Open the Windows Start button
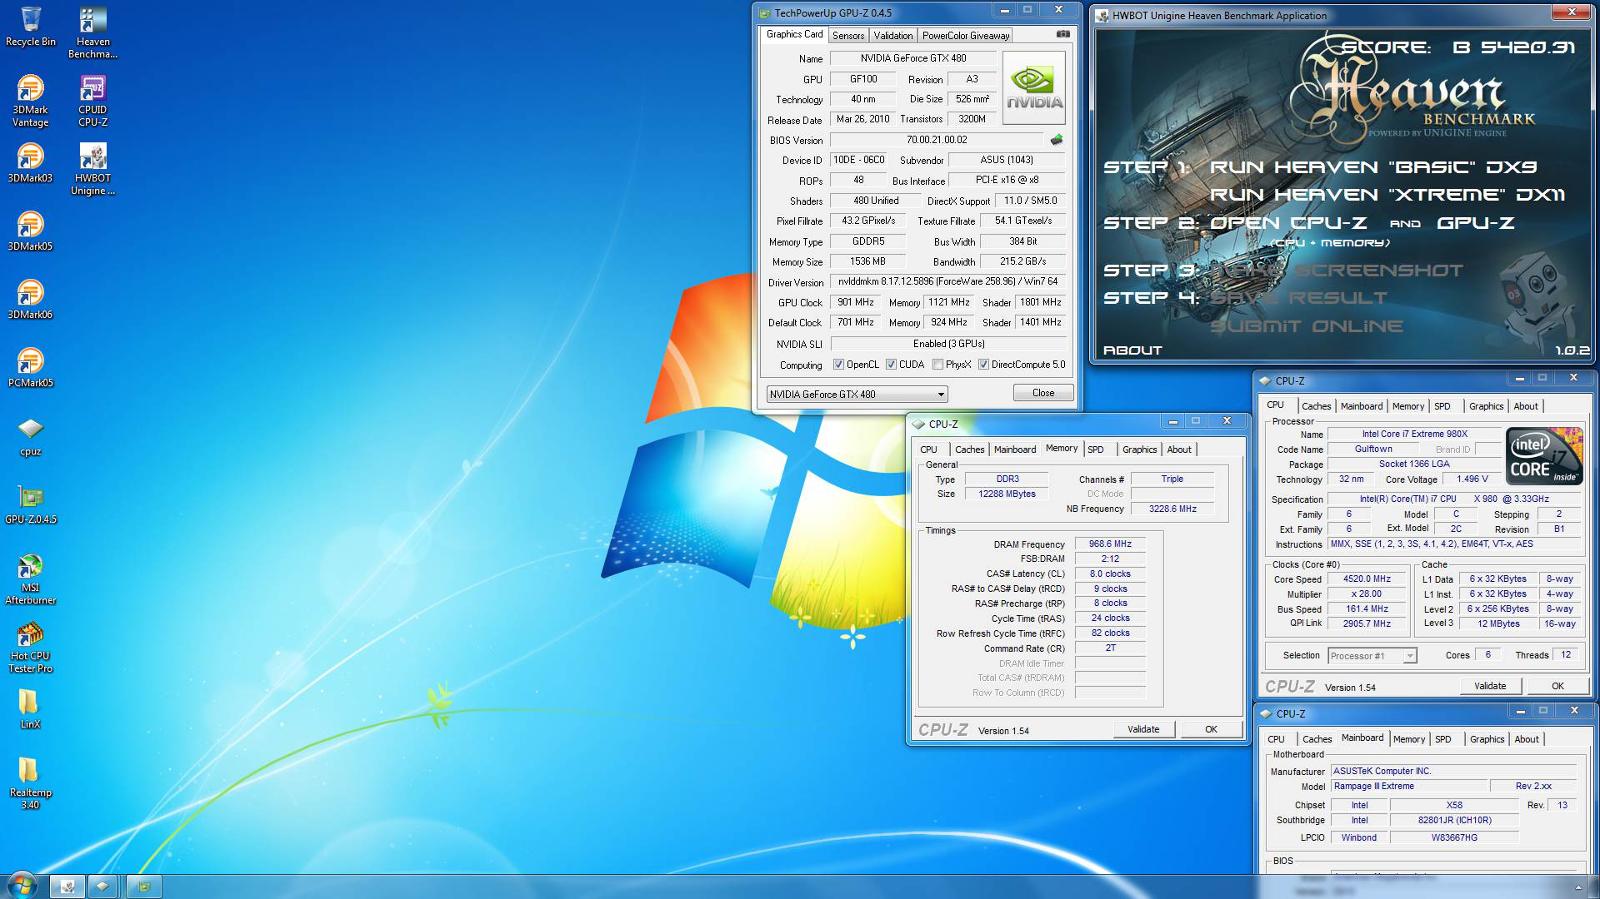The height and width of the screenshot is (899, 1600). point(21,885)
